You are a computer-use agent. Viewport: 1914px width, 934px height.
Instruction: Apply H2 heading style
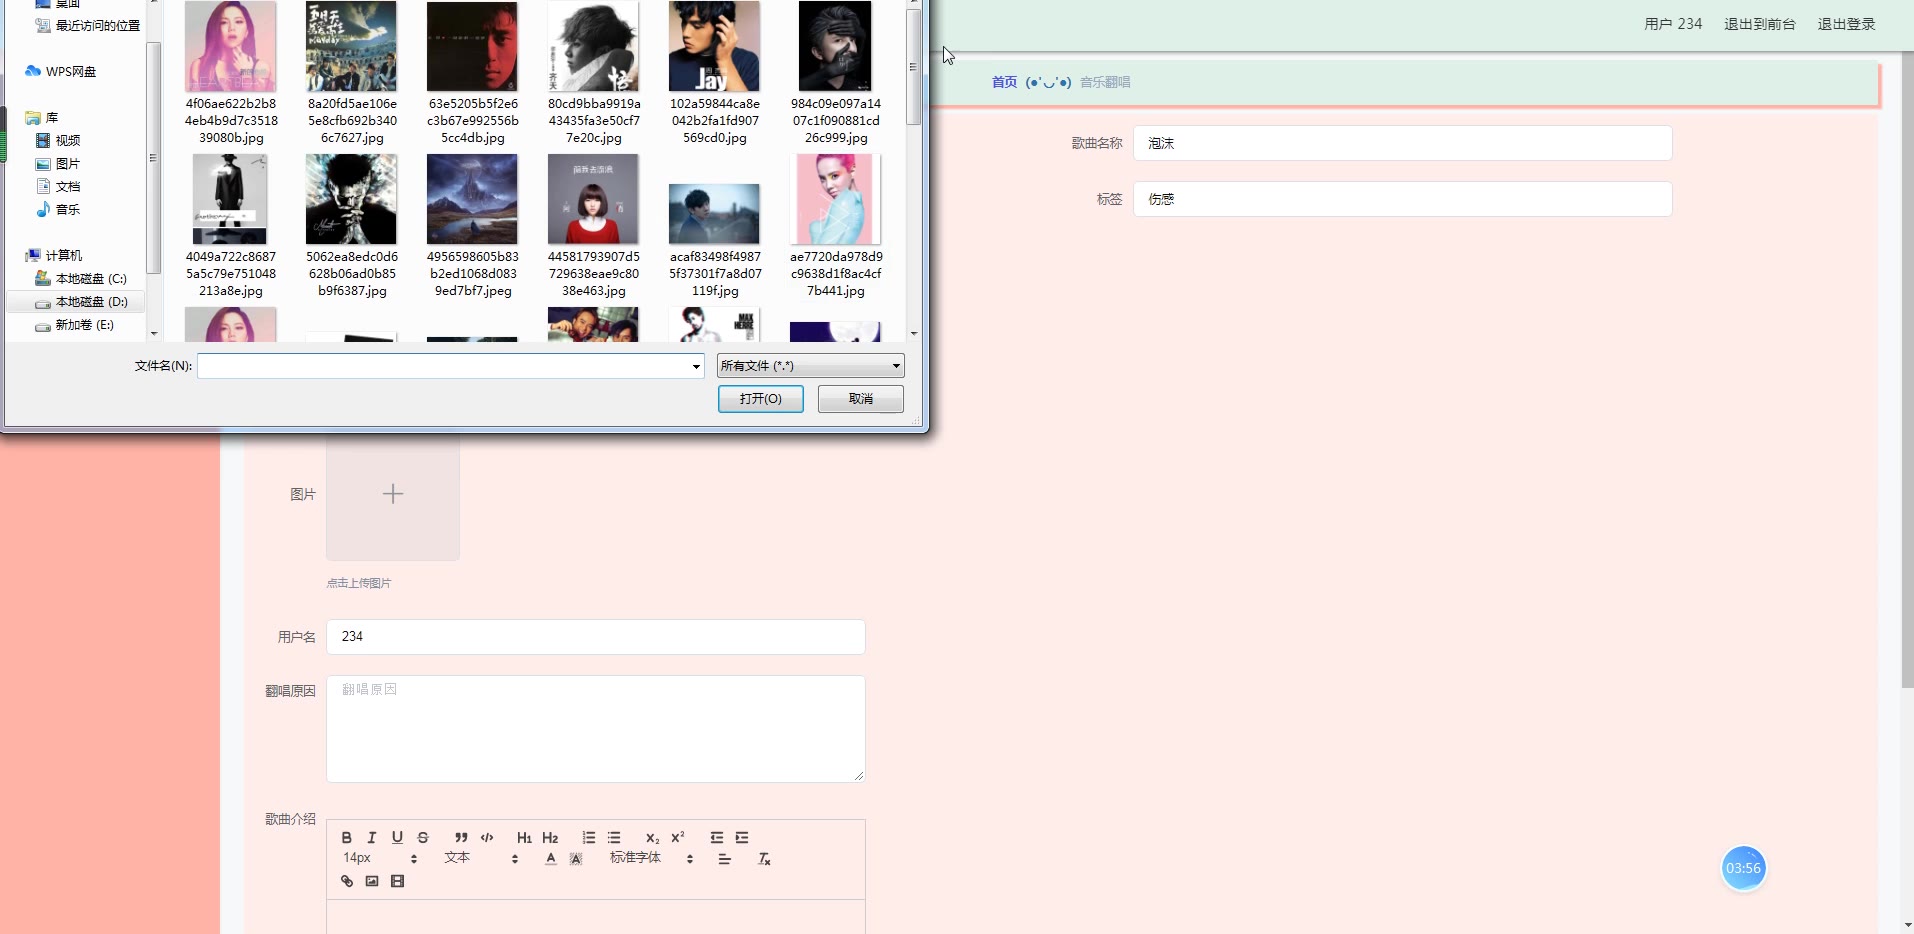coord(550,838)
